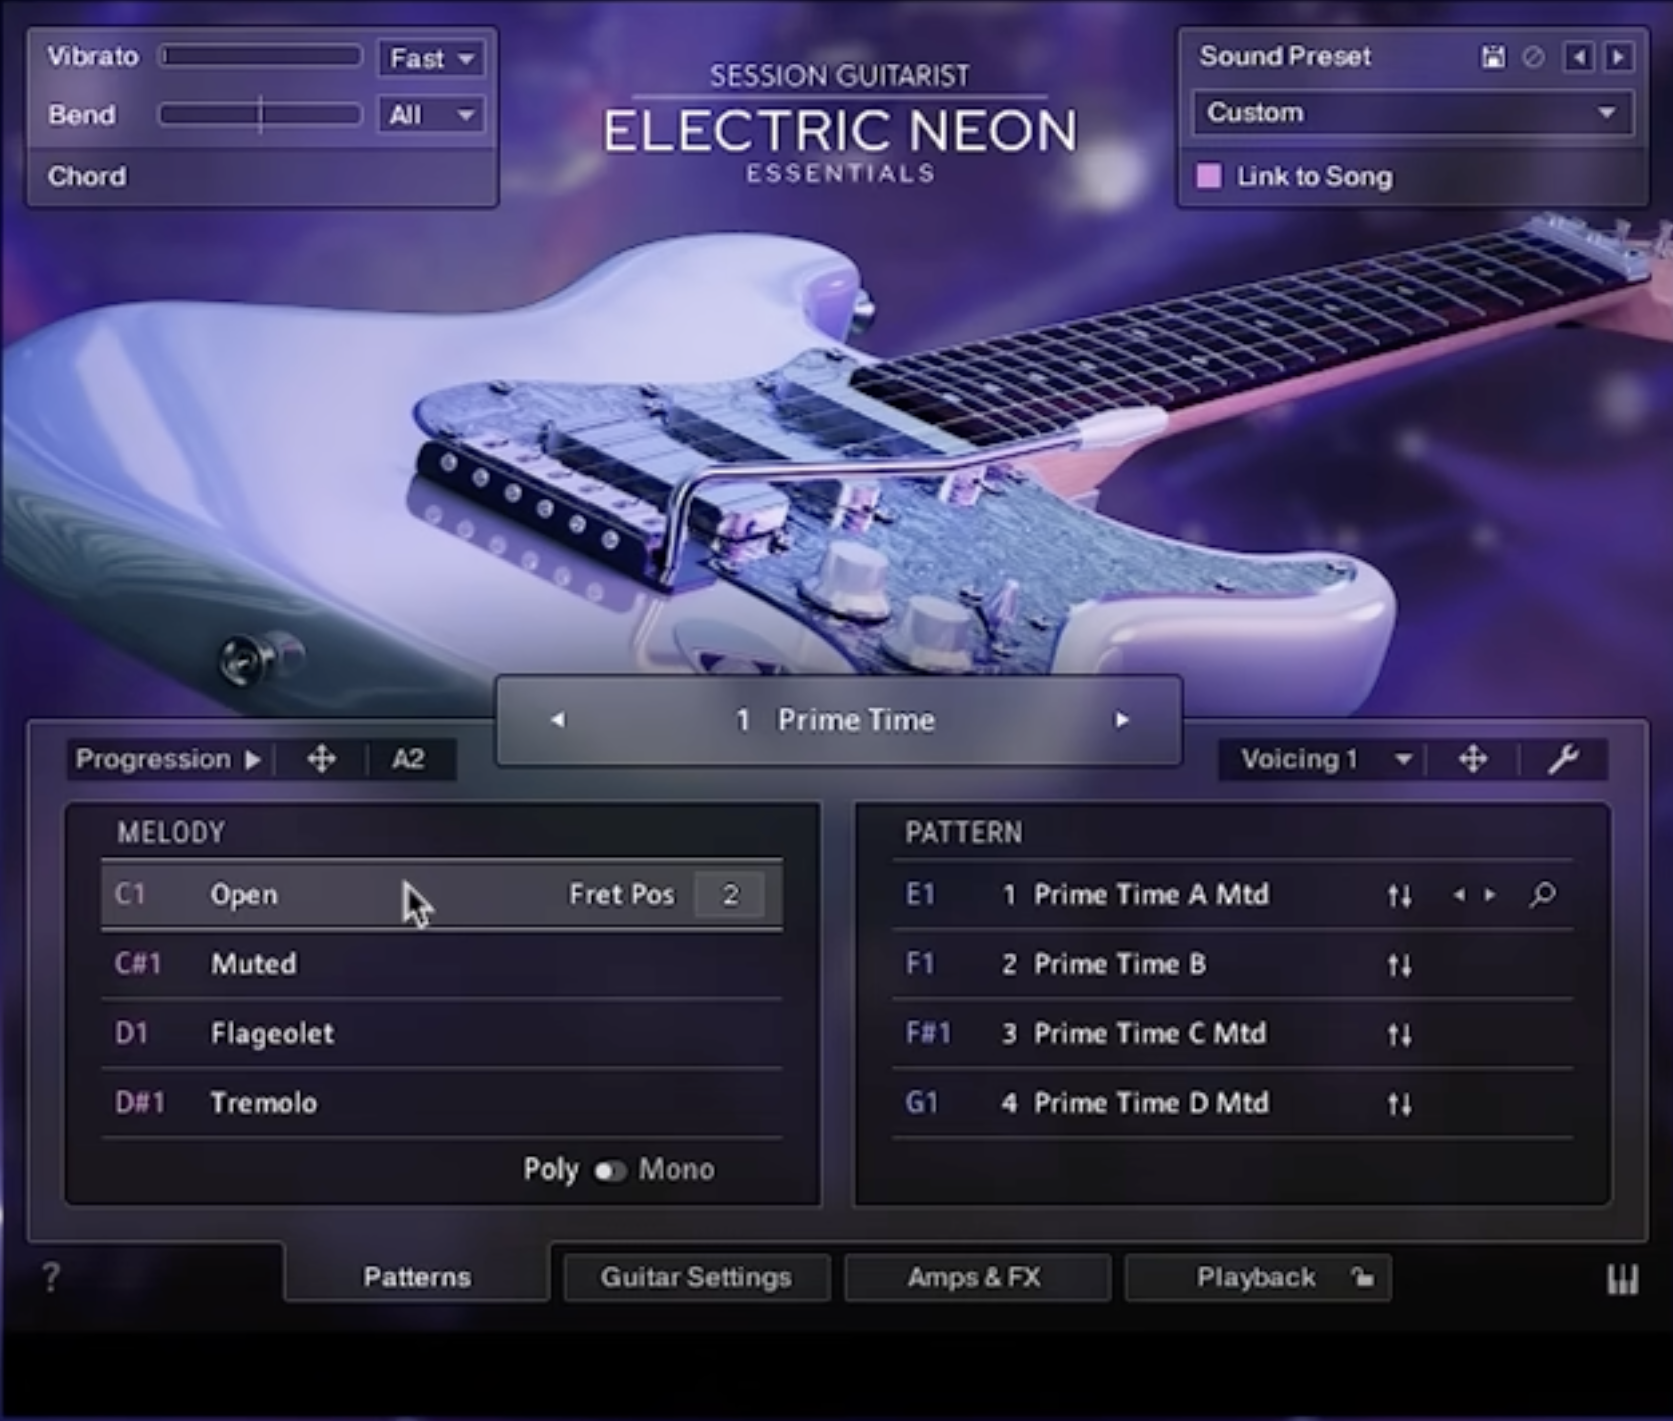
Task: Click the PATTERN section heading
Action: click(x=964, y=833)
